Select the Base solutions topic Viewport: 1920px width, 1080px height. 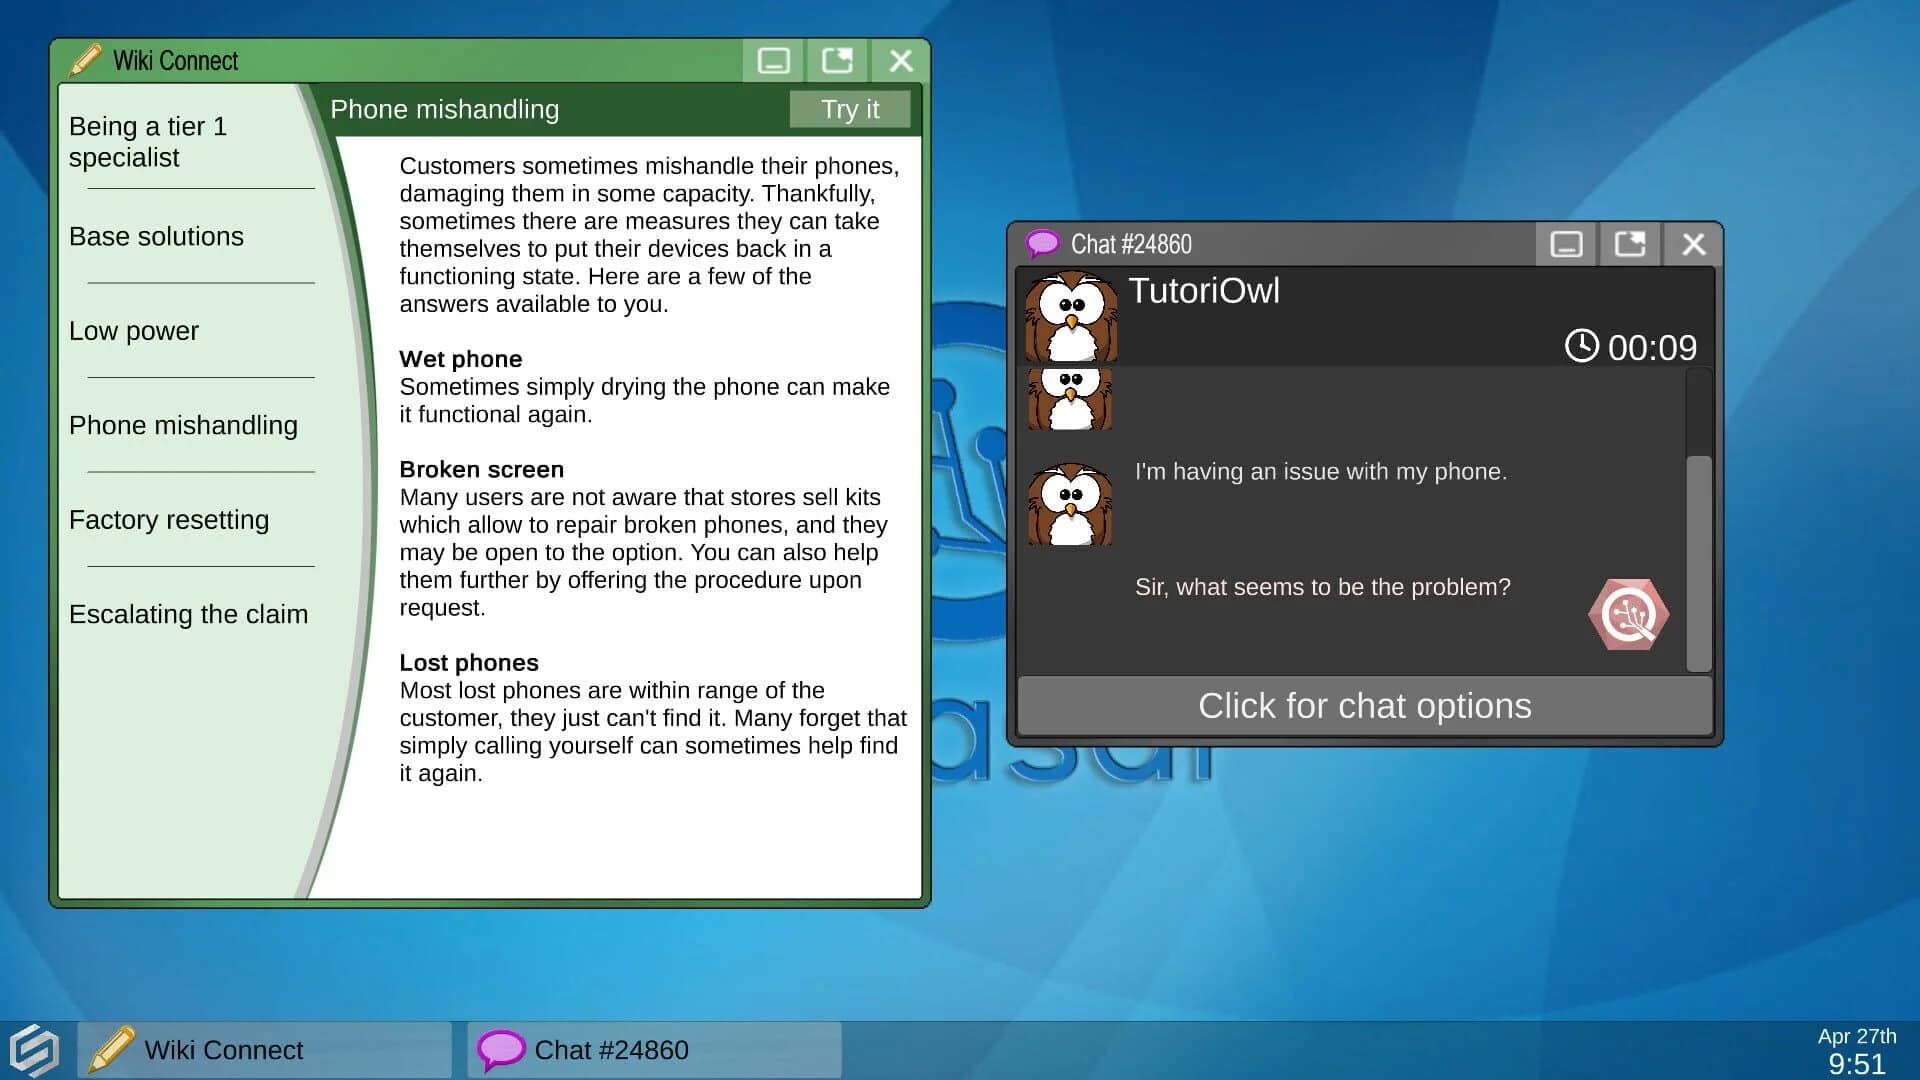156,236
